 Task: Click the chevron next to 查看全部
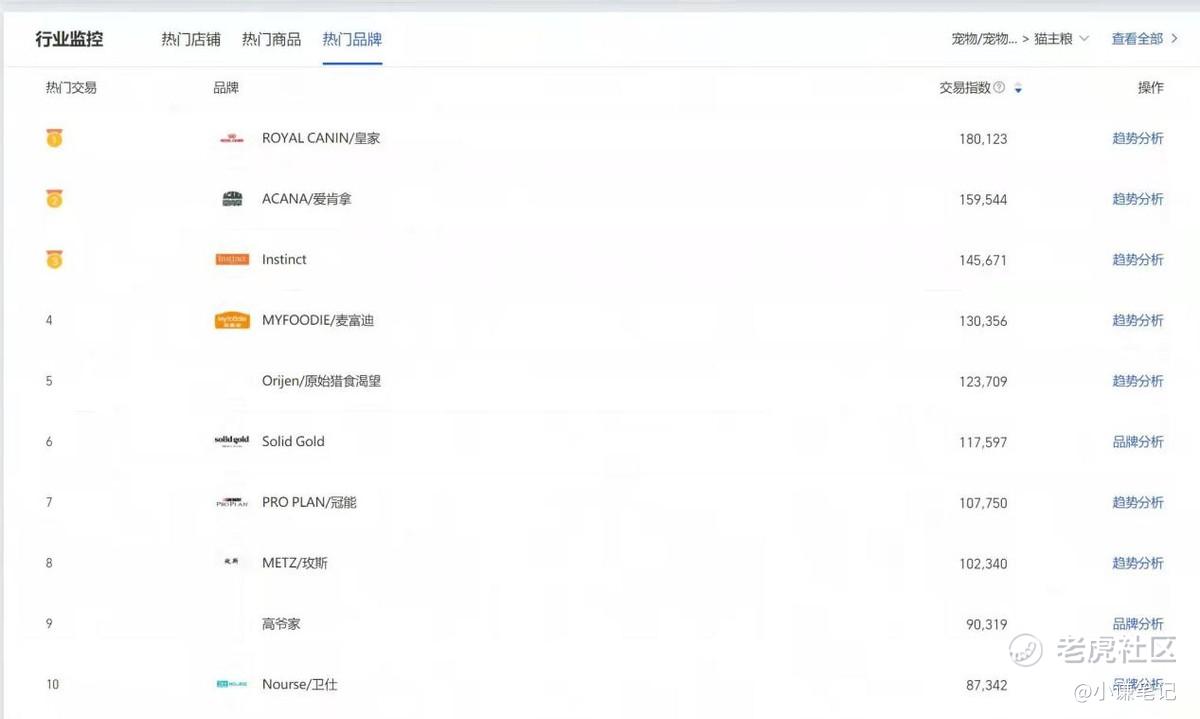(1174, 39)
